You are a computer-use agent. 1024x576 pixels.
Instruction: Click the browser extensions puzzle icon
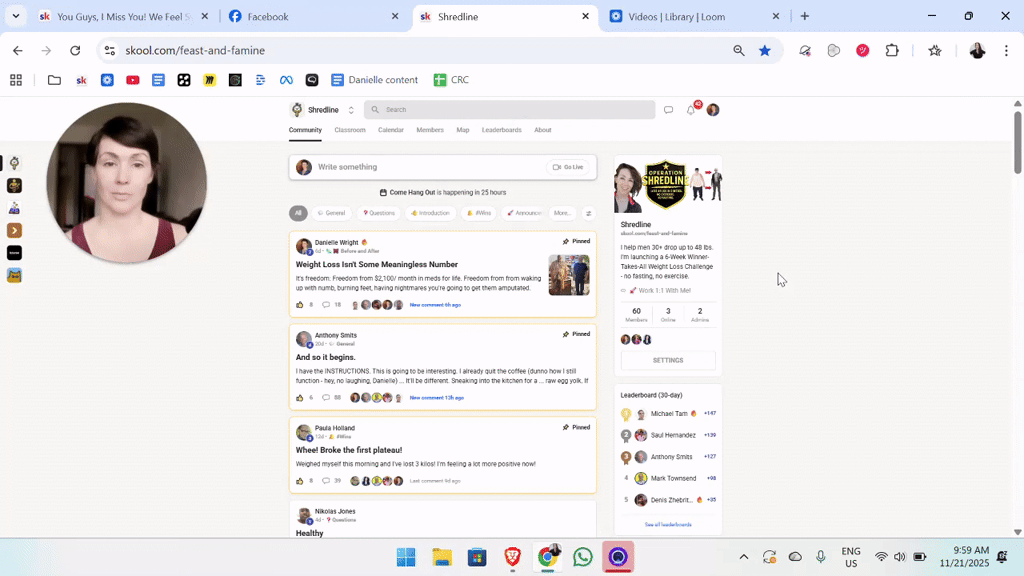coord(891,50)
